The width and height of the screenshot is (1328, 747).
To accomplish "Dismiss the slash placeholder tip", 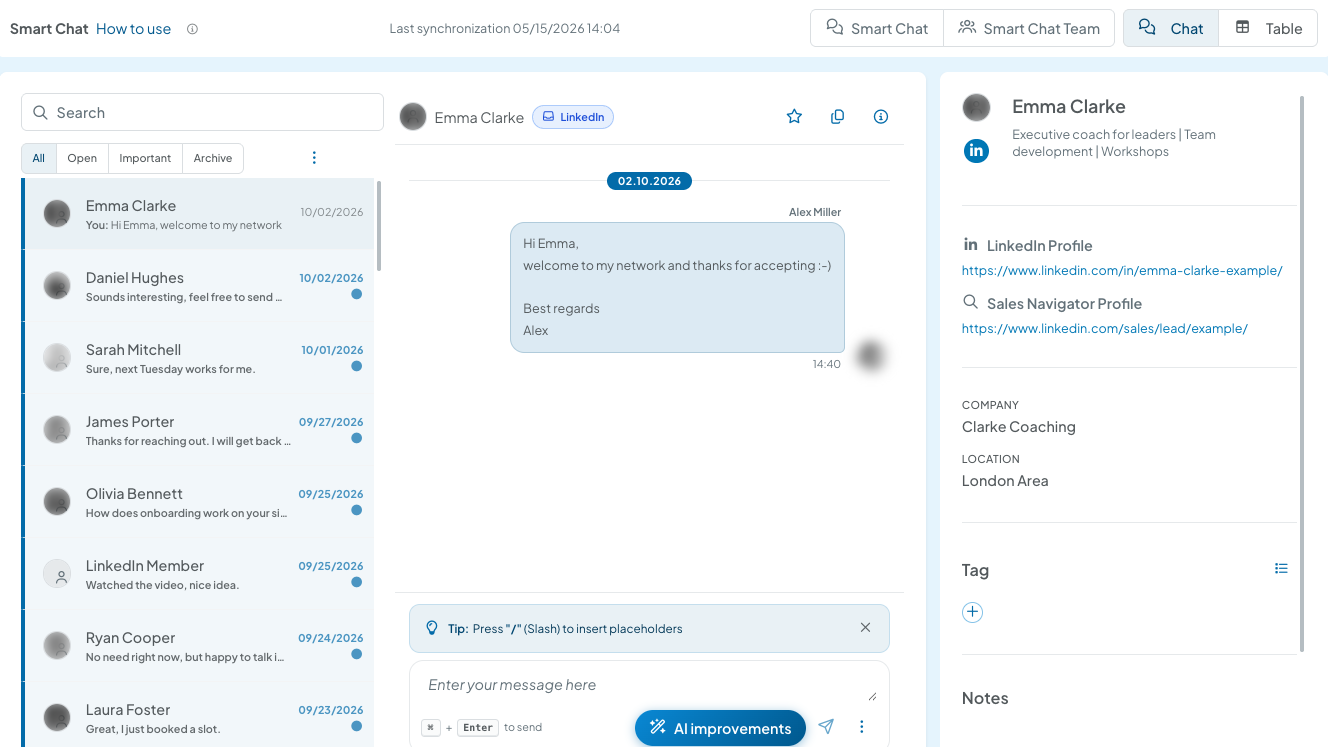I will [x=865, y=628].
